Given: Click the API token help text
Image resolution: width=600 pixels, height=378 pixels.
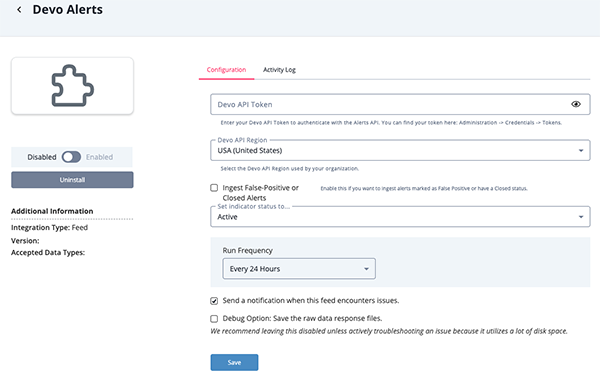Looking at the screenshot, I should click(x=391, y=123).
